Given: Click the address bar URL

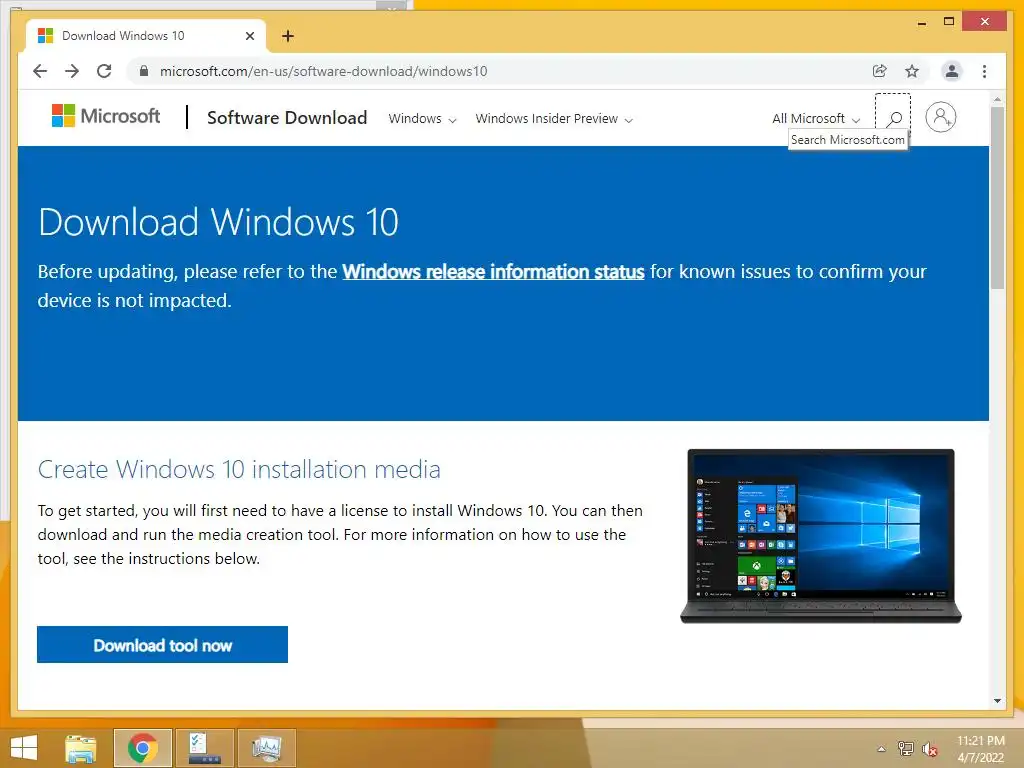Looking at the screenshot, I should pyautogui.click(x=323, y=71).
